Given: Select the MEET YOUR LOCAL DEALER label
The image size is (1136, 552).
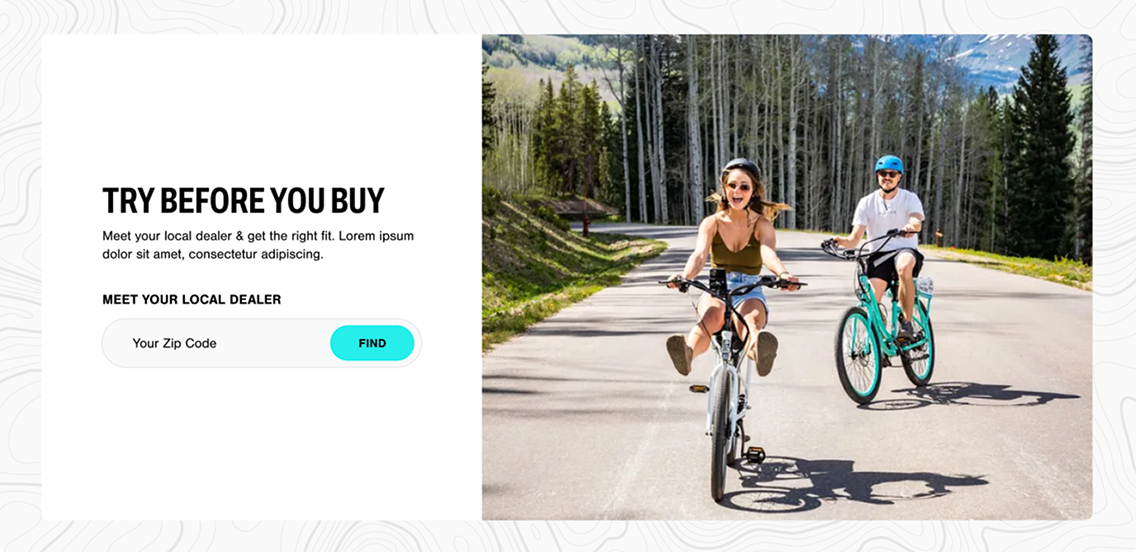Looking at the screenshot, I should tap(192, 299).
